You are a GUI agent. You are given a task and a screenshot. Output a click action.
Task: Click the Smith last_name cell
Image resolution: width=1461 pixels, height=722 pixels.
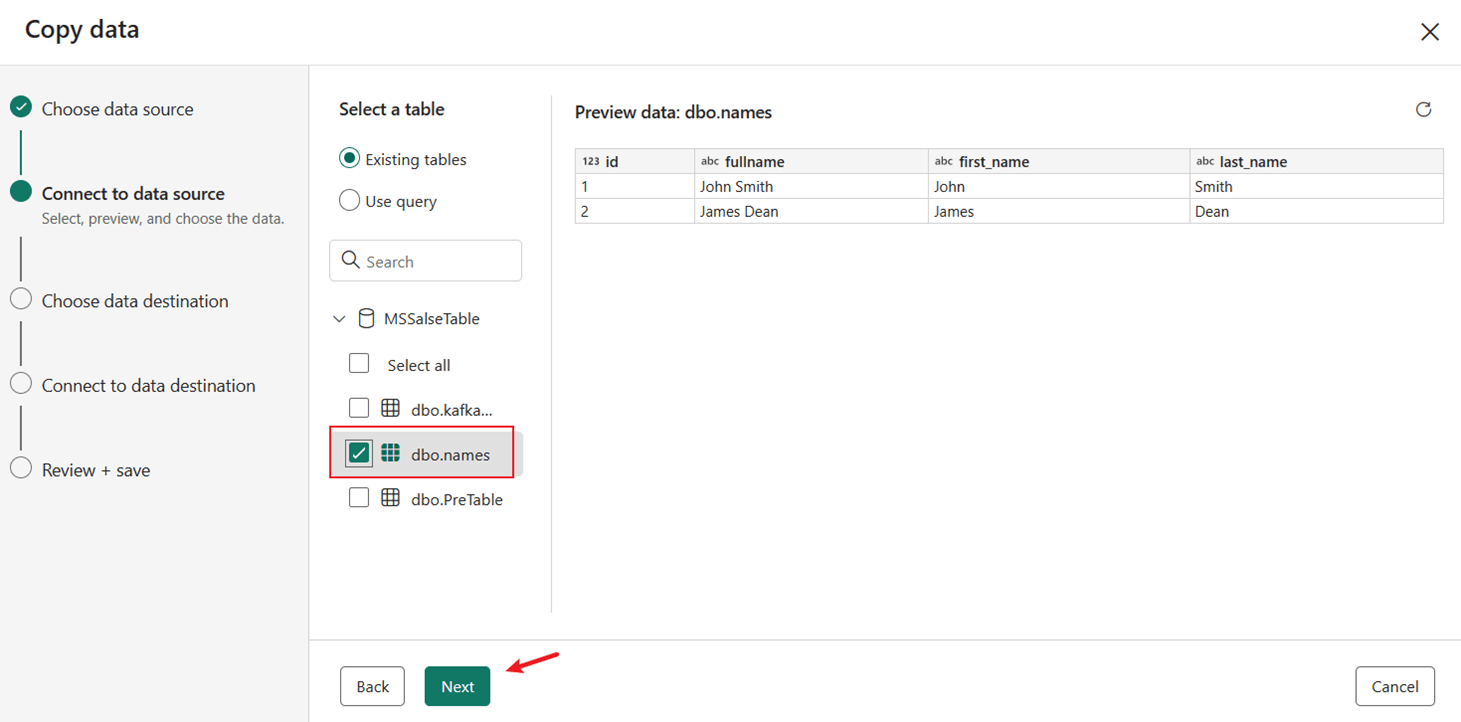pyautogui.click(x=1316, y=186)
